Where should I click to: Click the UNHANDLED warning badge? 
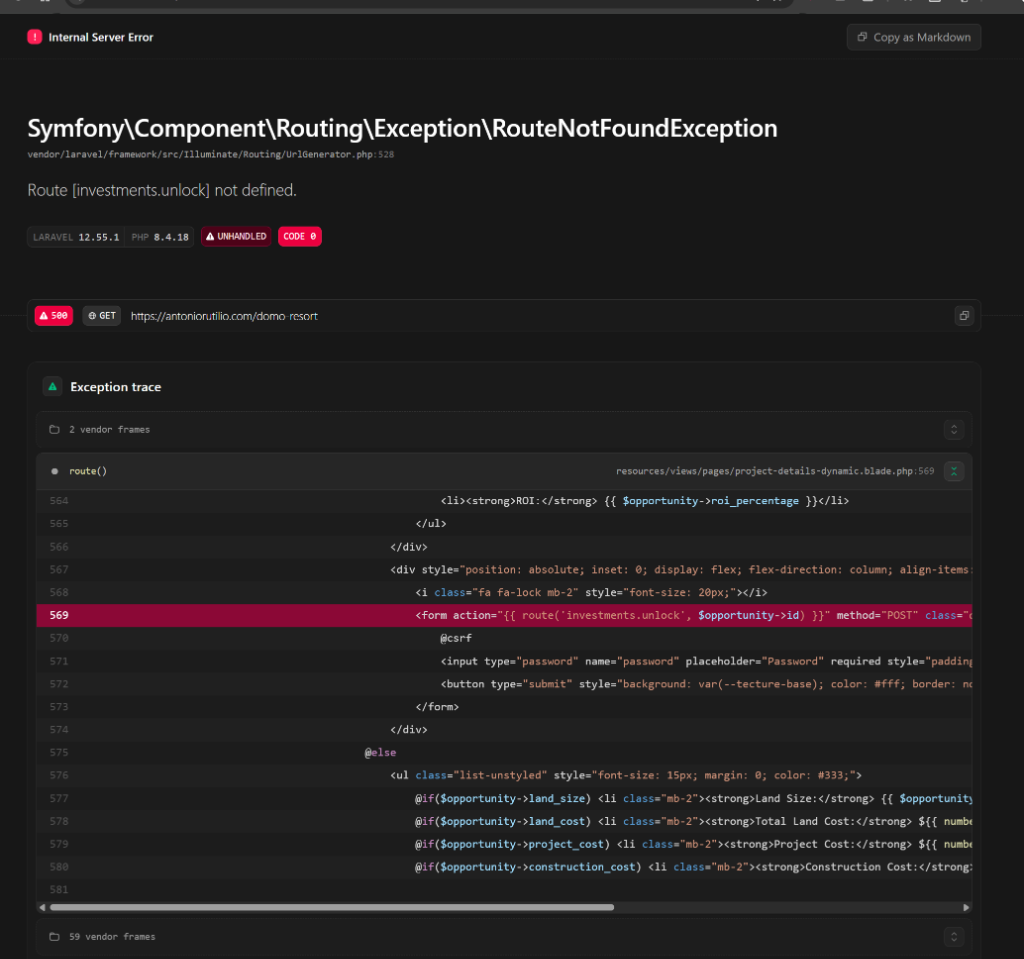pyautogui.click(x=236, y=237)
